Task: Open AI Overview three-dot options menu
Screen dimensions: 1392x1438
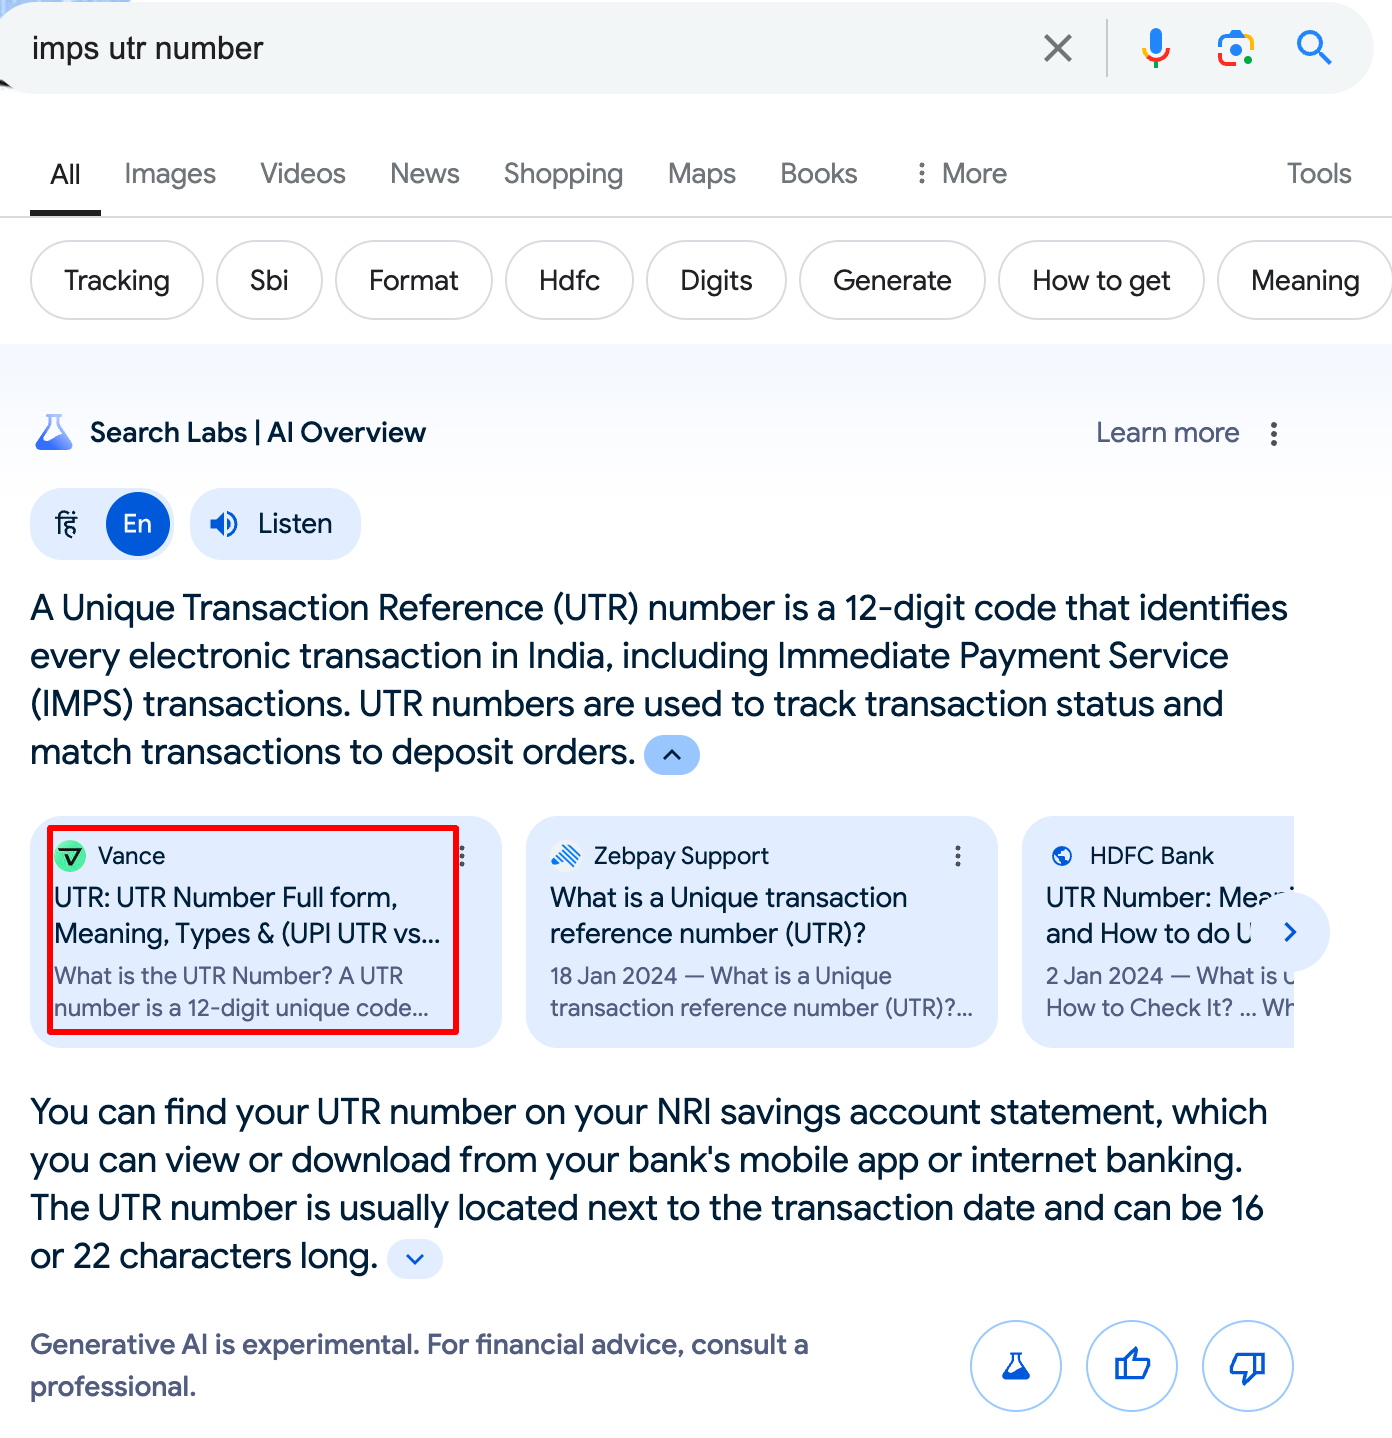Action: pyautogui.click(x=1273, y=433)
